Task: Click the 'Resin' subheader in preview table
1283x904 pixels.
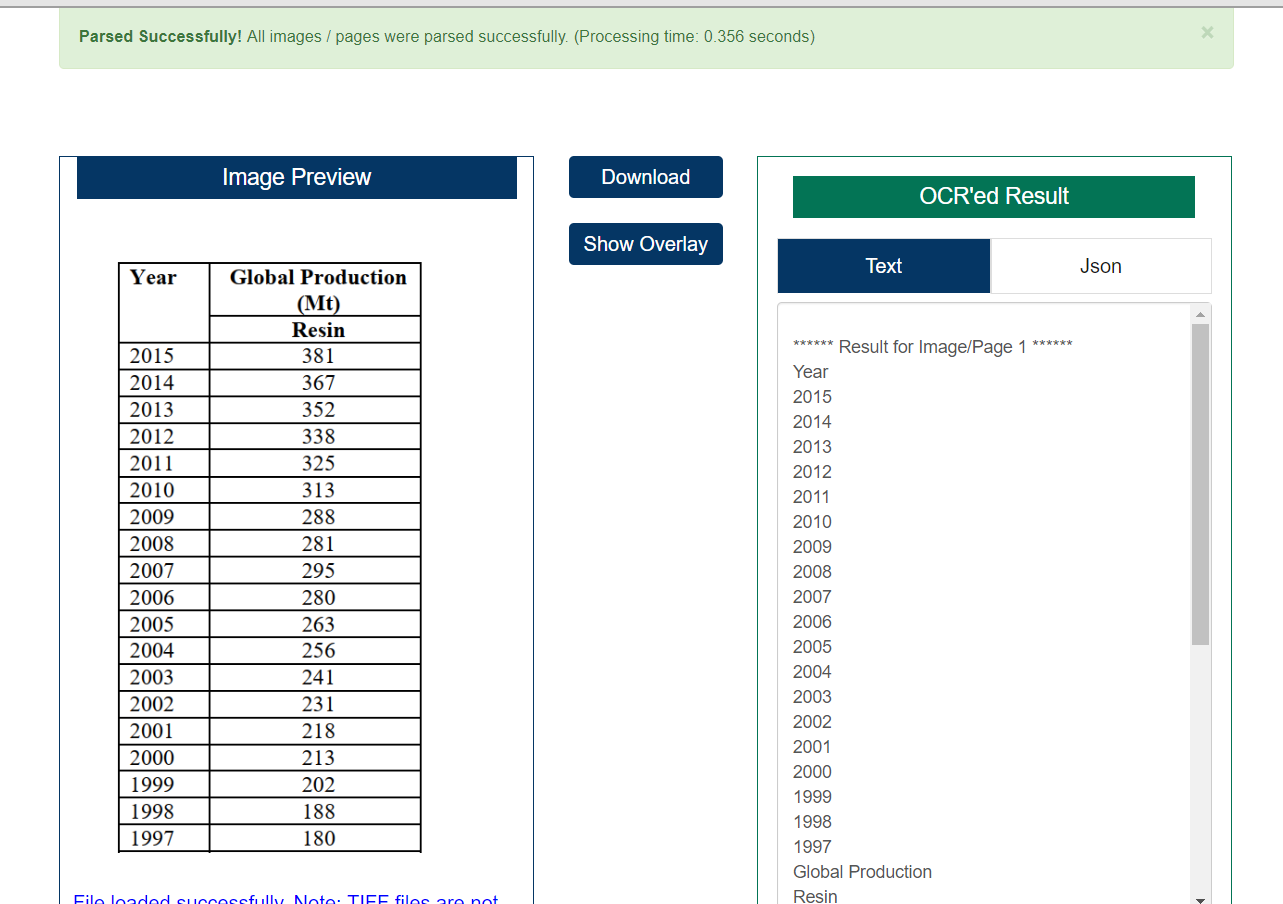Action: (x=318, y=330)
